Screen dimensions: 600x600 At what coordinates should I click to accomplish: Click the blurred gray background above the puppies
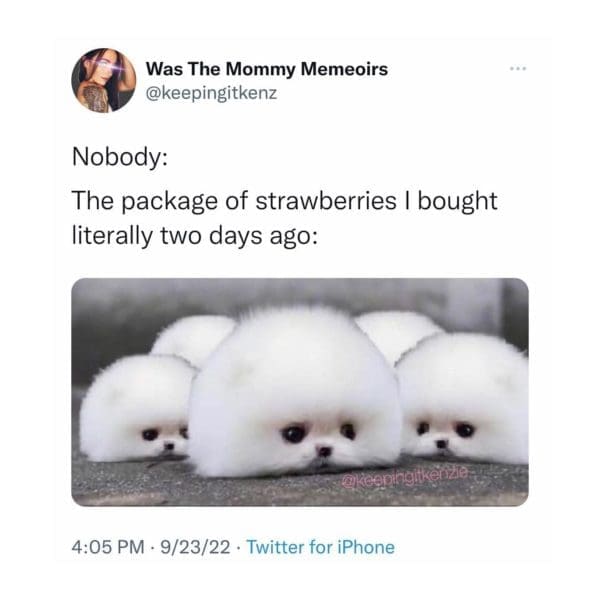point(300,293)
